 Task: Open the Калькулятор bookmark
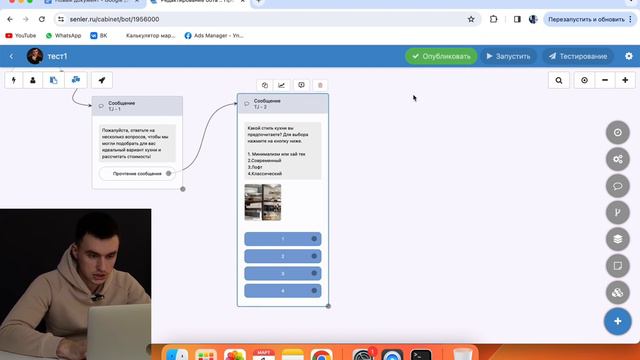(150, 36)
